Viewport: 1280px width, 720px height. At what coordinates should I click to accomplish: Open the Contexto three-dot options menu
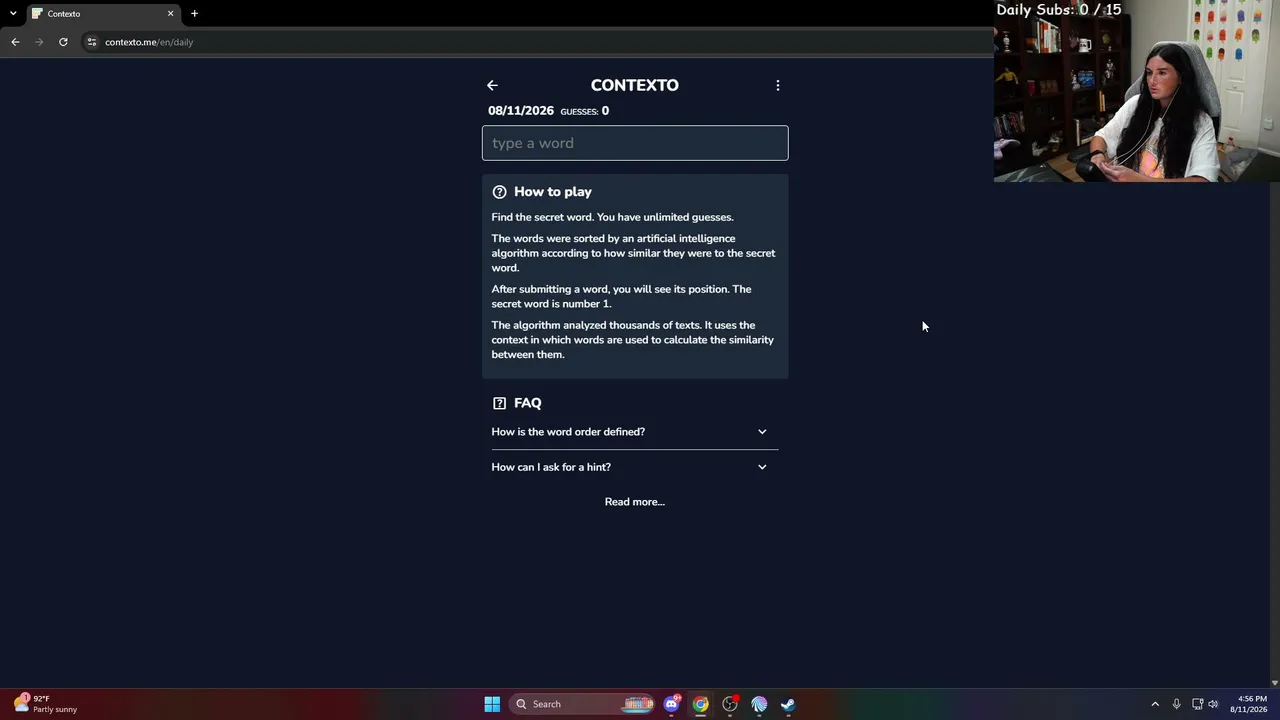tap(777, 85)
